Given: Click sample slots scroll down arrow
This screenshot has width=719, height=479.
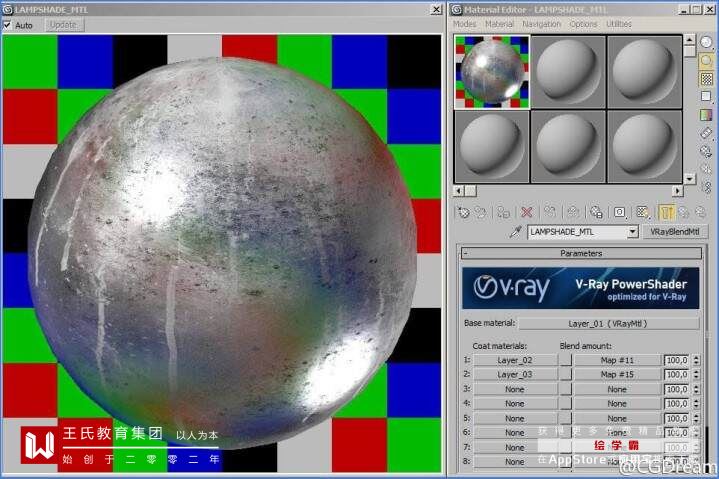Looking at the screenshot, I should click(x=689, y=178).
